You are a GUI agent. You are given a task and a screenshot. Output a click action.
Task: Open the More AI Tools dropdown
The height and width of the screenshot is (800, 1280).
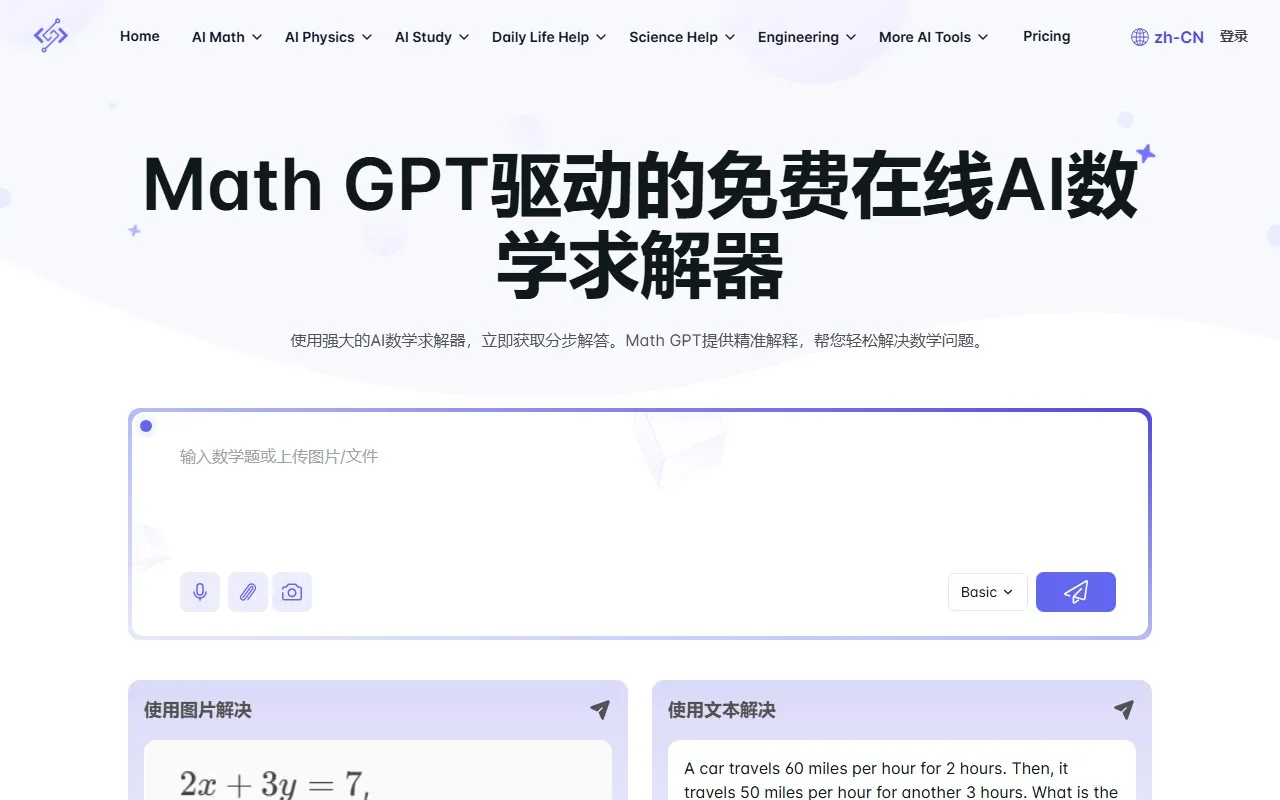933,37
